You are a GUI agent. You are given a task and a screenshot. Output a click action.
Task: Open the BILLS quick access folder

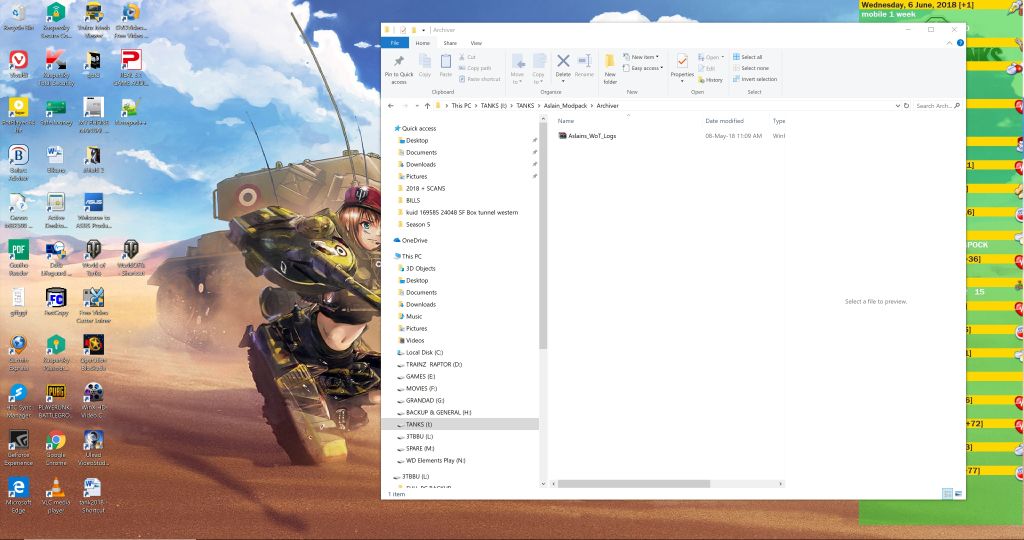click(413, 200)
